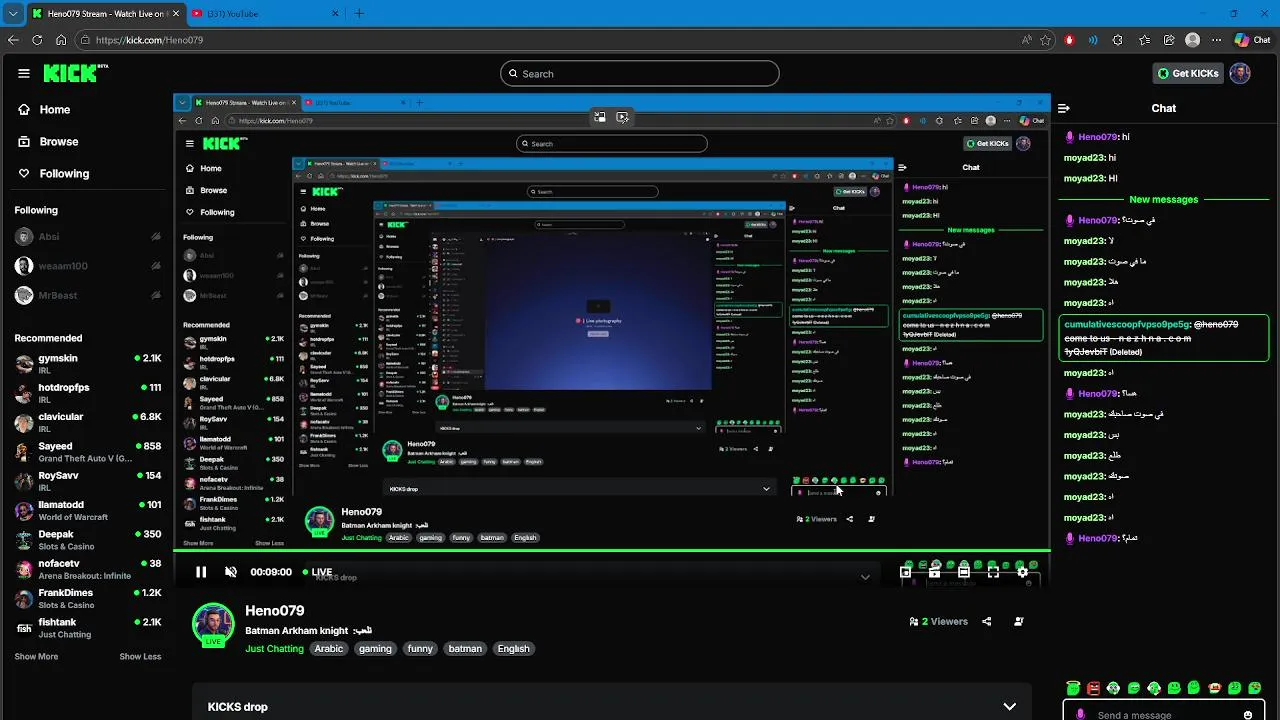Viewport: 1280px width, 720px height.
Task: Open emoji picker in chat input
Action: pos(1248,715)
